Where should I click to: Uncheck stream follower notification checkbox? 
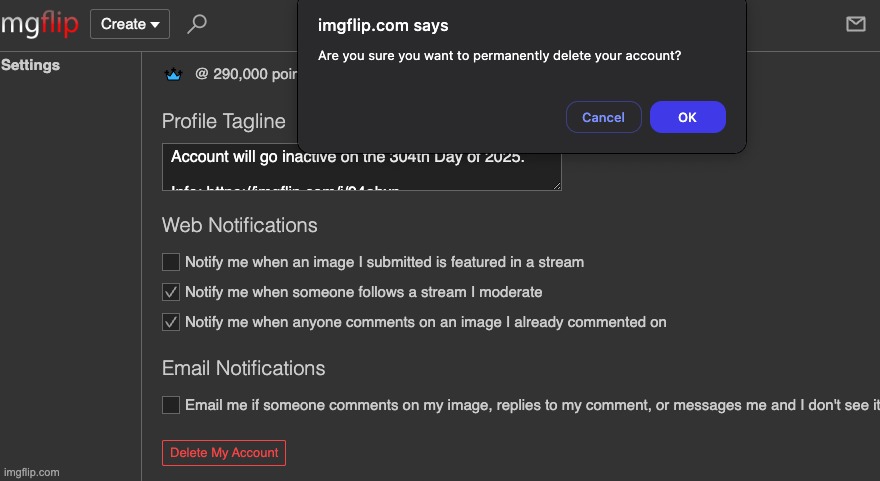(x=171, y=292)
